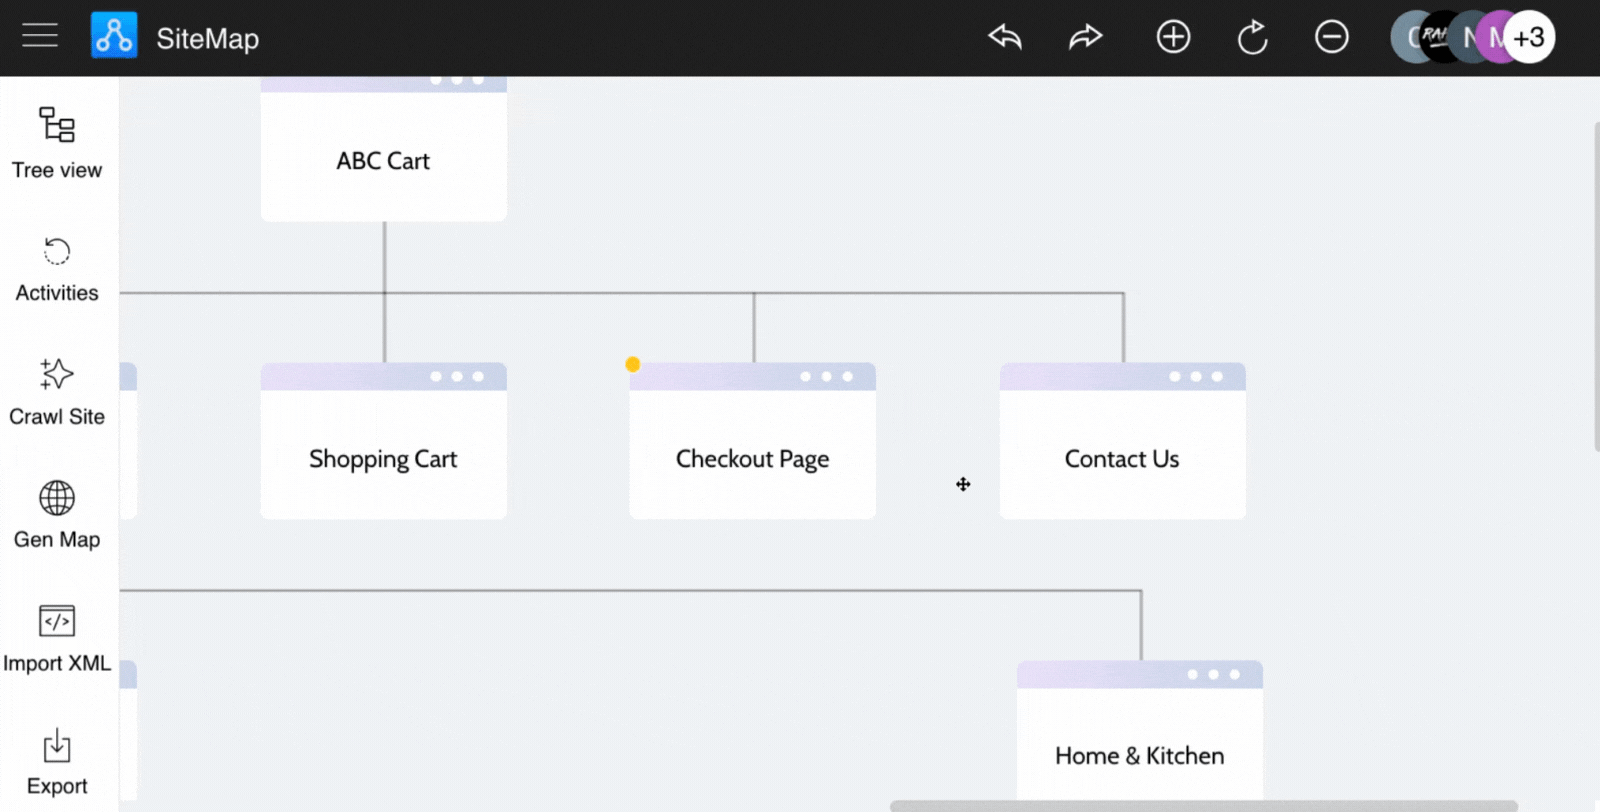Click the horizontal scrollbar at the bottom
Image resolution: width=1600 pixels, height=812 pixels.
coord(1204,806)
